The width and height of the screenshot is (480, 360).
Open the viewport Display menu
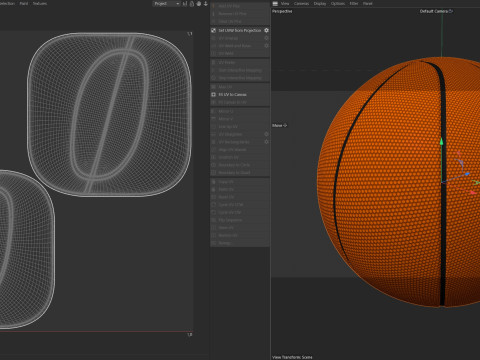(320, 3)
